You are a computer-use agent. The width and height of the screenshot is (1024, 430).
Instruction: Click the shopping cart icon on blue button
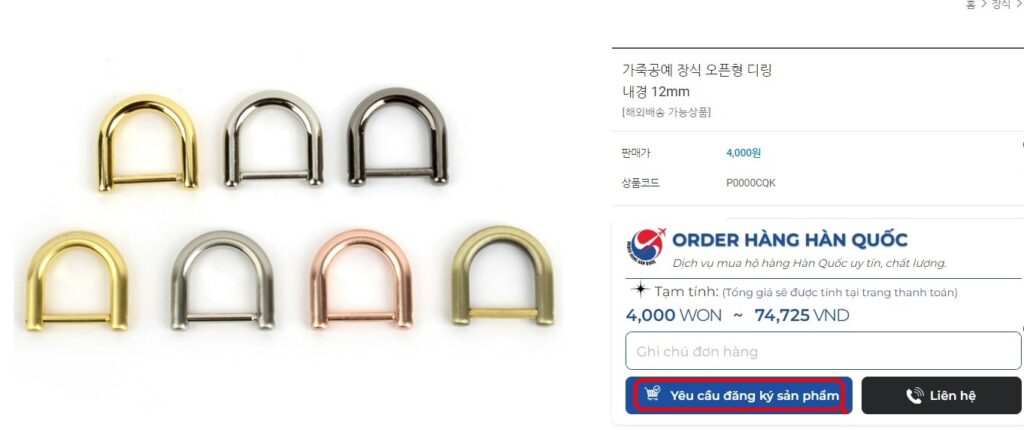click(x=652, y=393)
